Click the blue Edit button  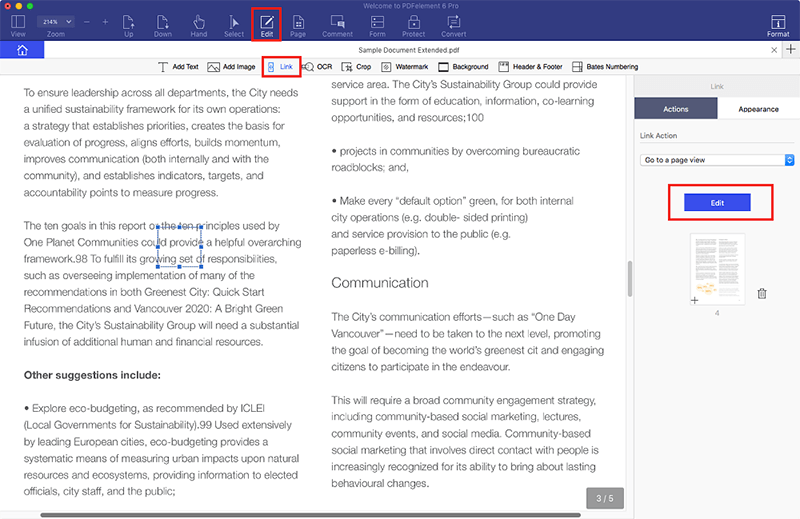717,203
